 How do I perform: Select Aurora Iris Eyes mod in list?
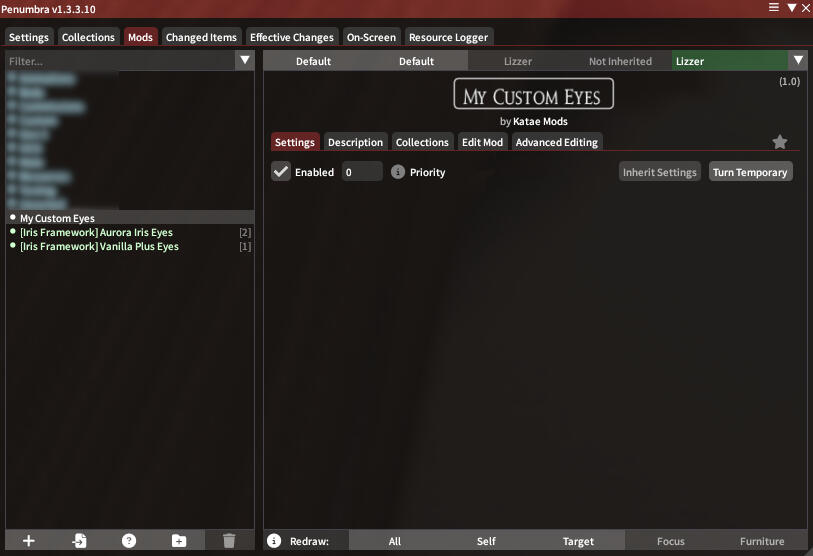click(x=96, y=232)
